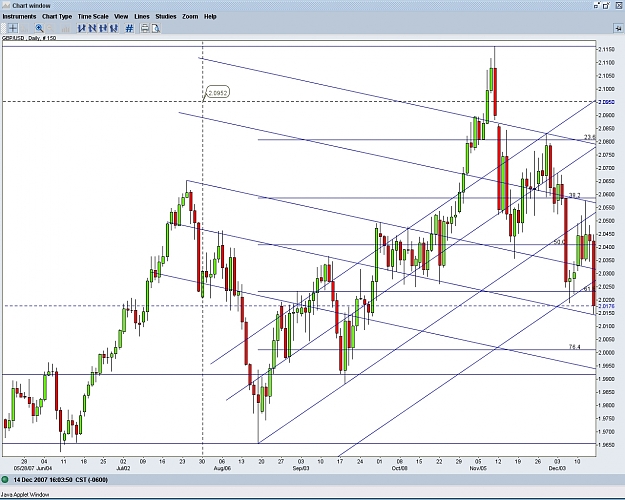Click the Java Applet Window label
The image size is (625, 500).
coord(25,495)
